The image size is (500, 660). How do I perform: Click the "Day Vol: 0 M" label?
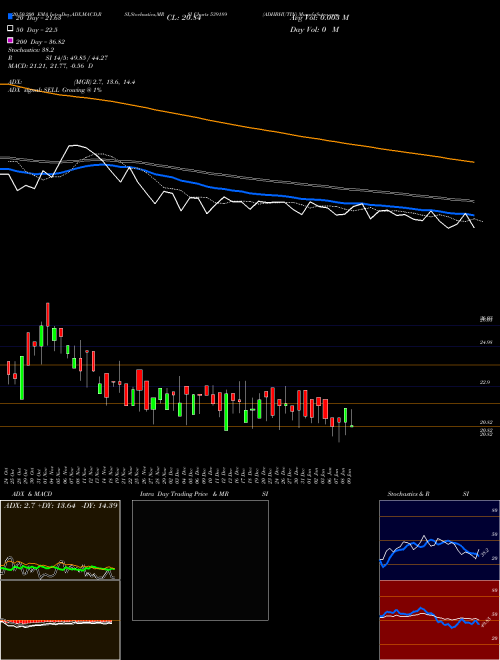coord(314,29)
